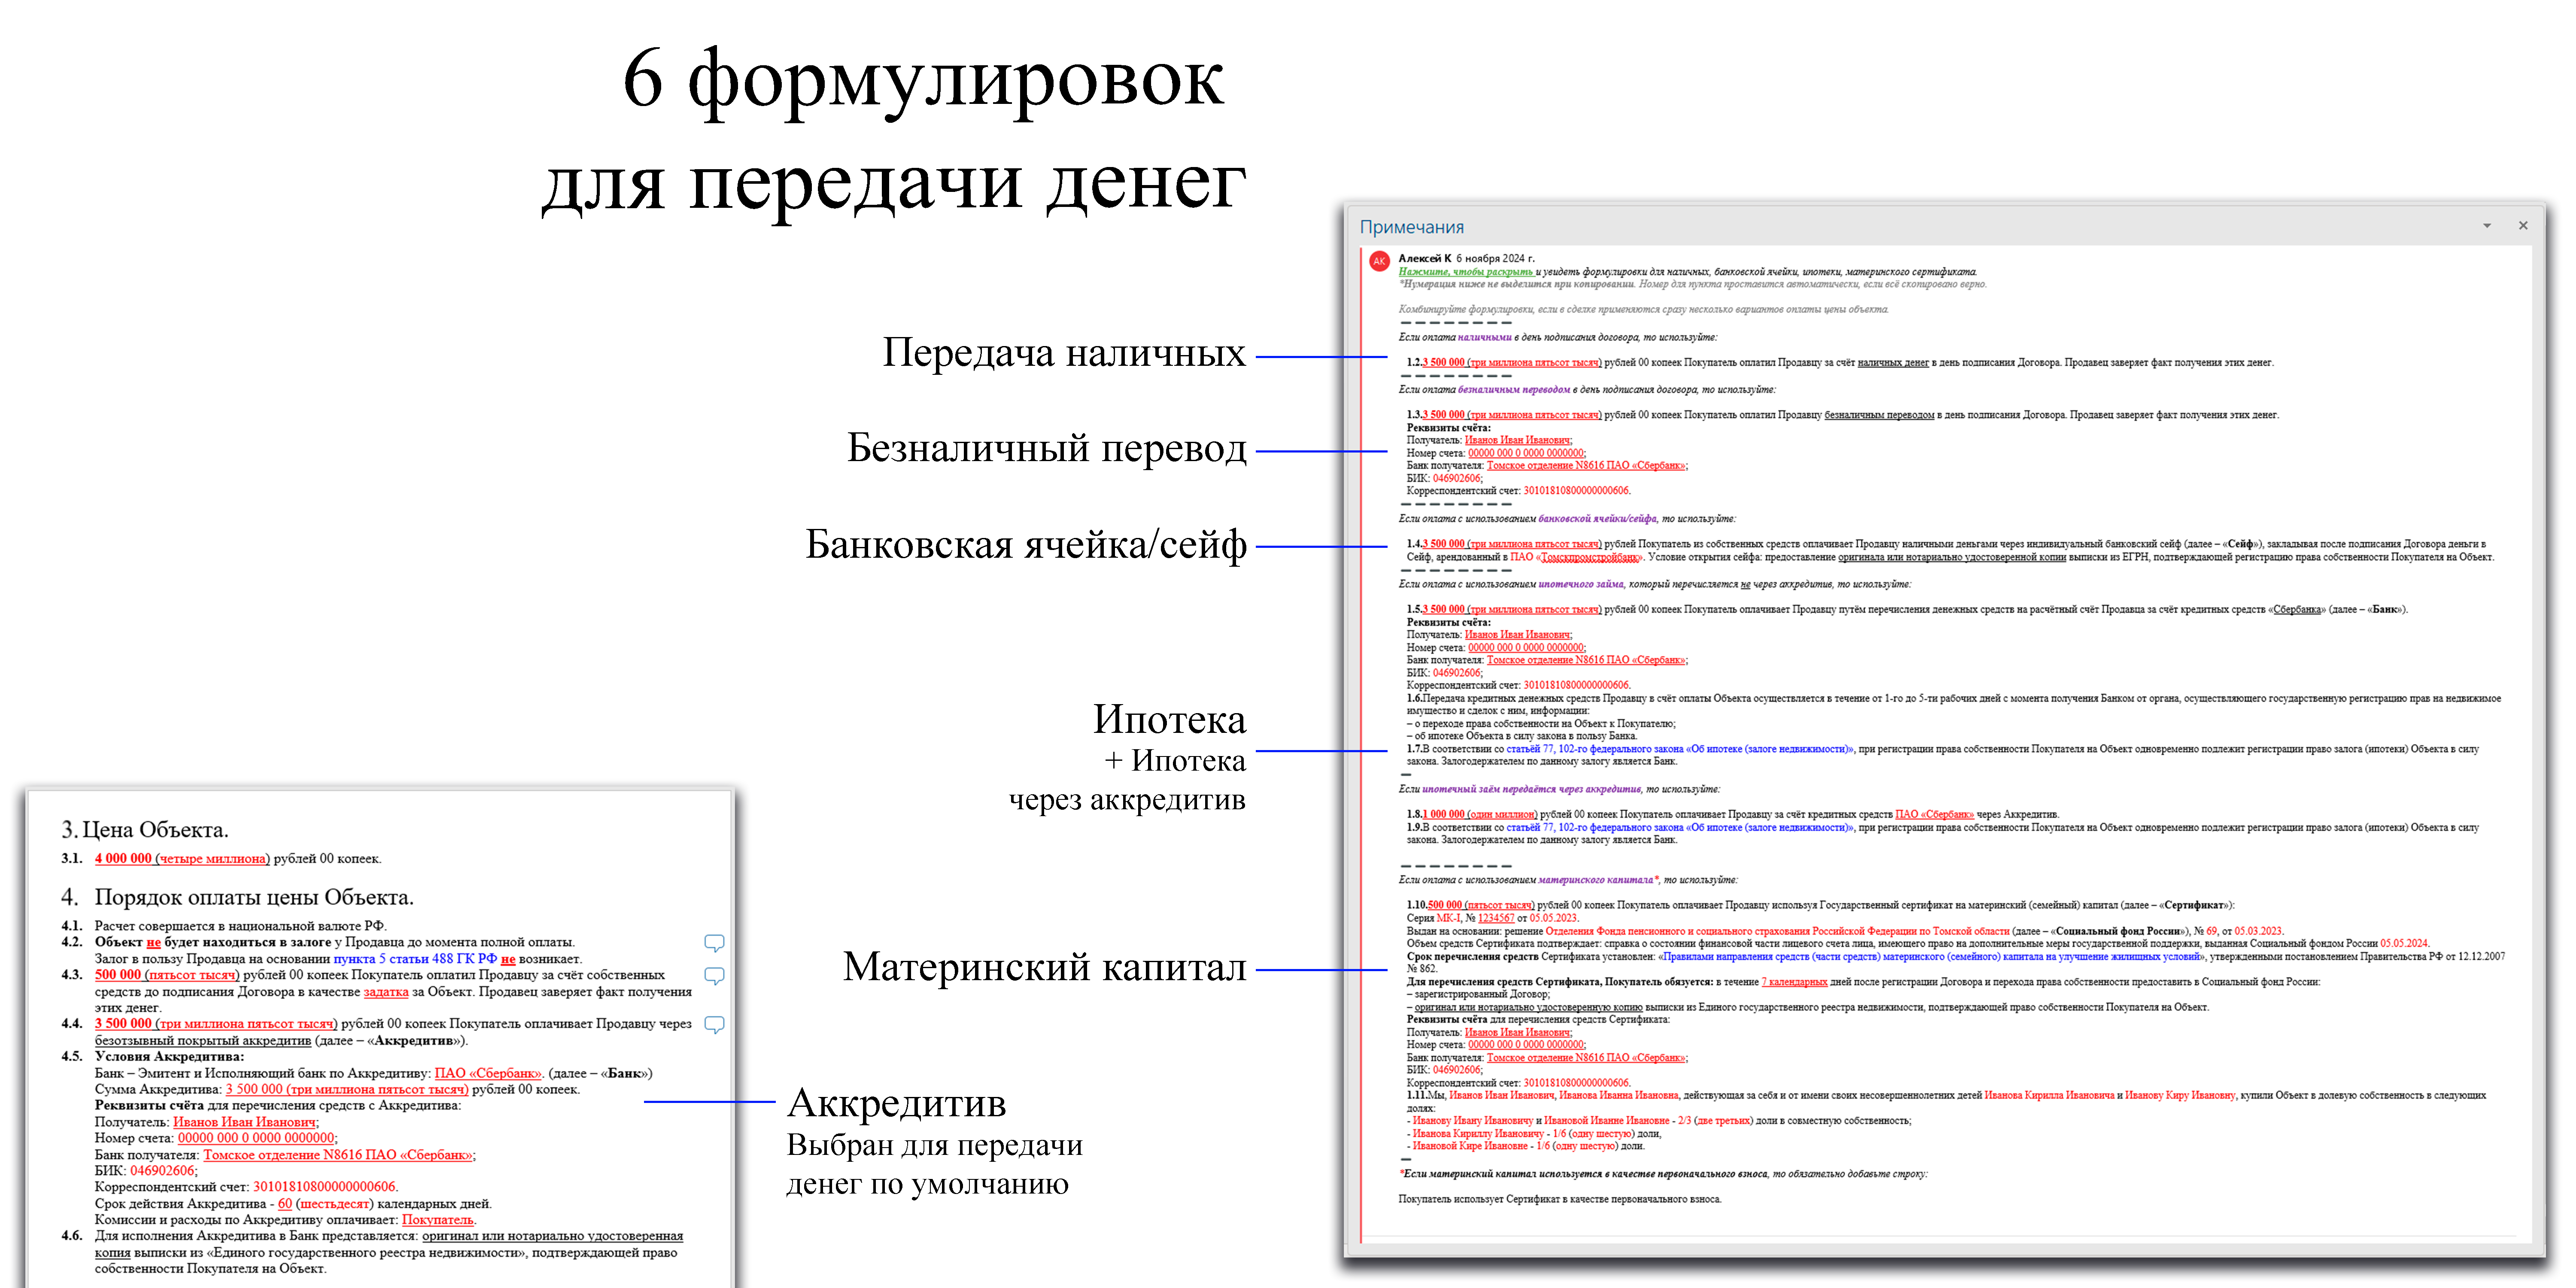Click the account number in document clause 4.5

click(256, 1138)
